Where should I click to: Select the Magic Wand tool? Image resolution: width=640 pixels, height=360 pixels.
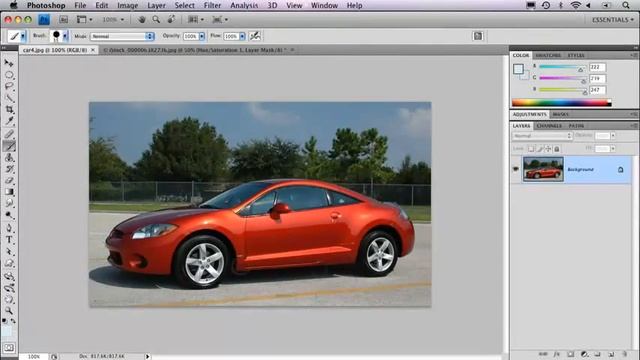[x=9, y=98]
